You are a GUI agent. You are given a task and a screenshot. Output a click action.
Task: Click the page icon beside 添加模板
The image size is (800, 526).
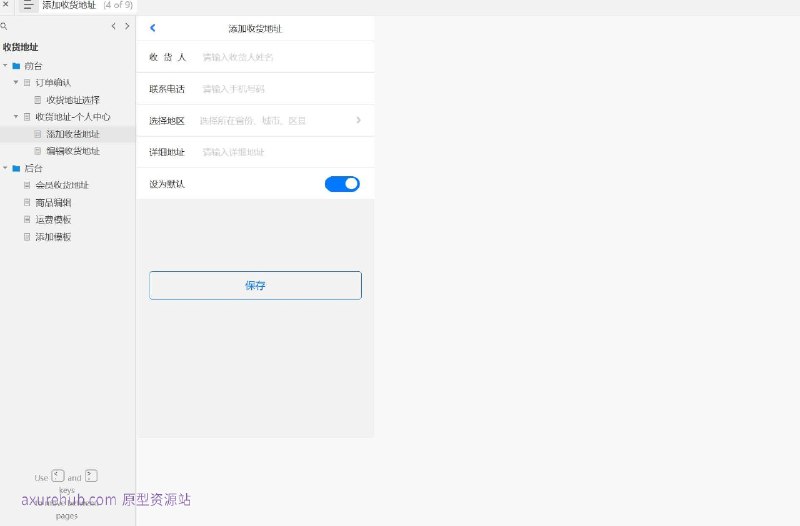27,237
